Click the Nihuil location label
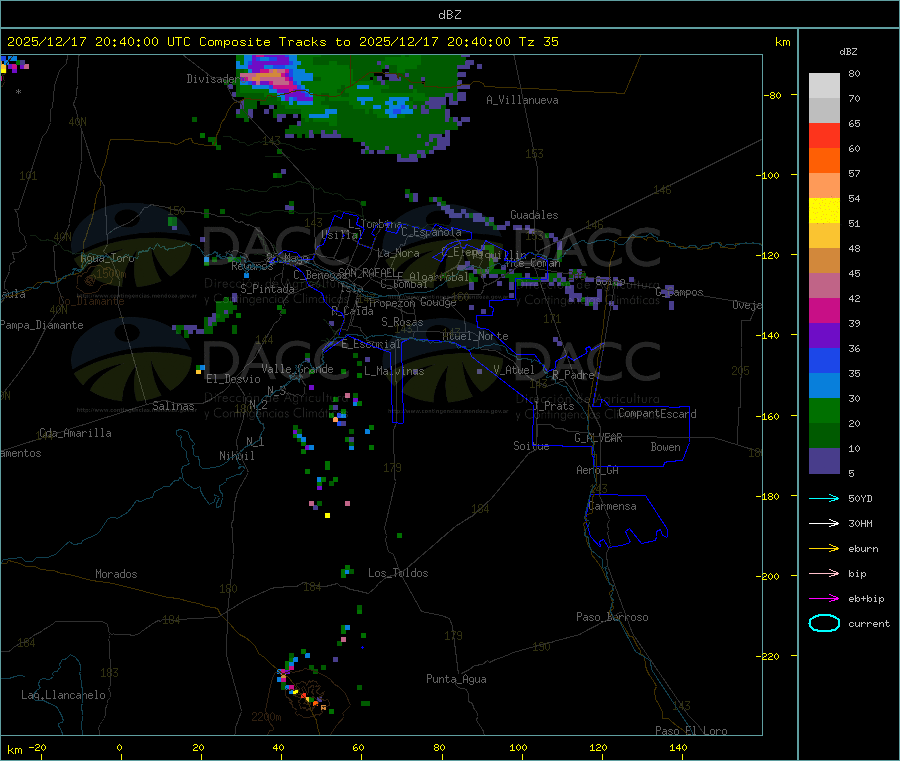The height and width of the screenshot is (761, 900). 236,456
